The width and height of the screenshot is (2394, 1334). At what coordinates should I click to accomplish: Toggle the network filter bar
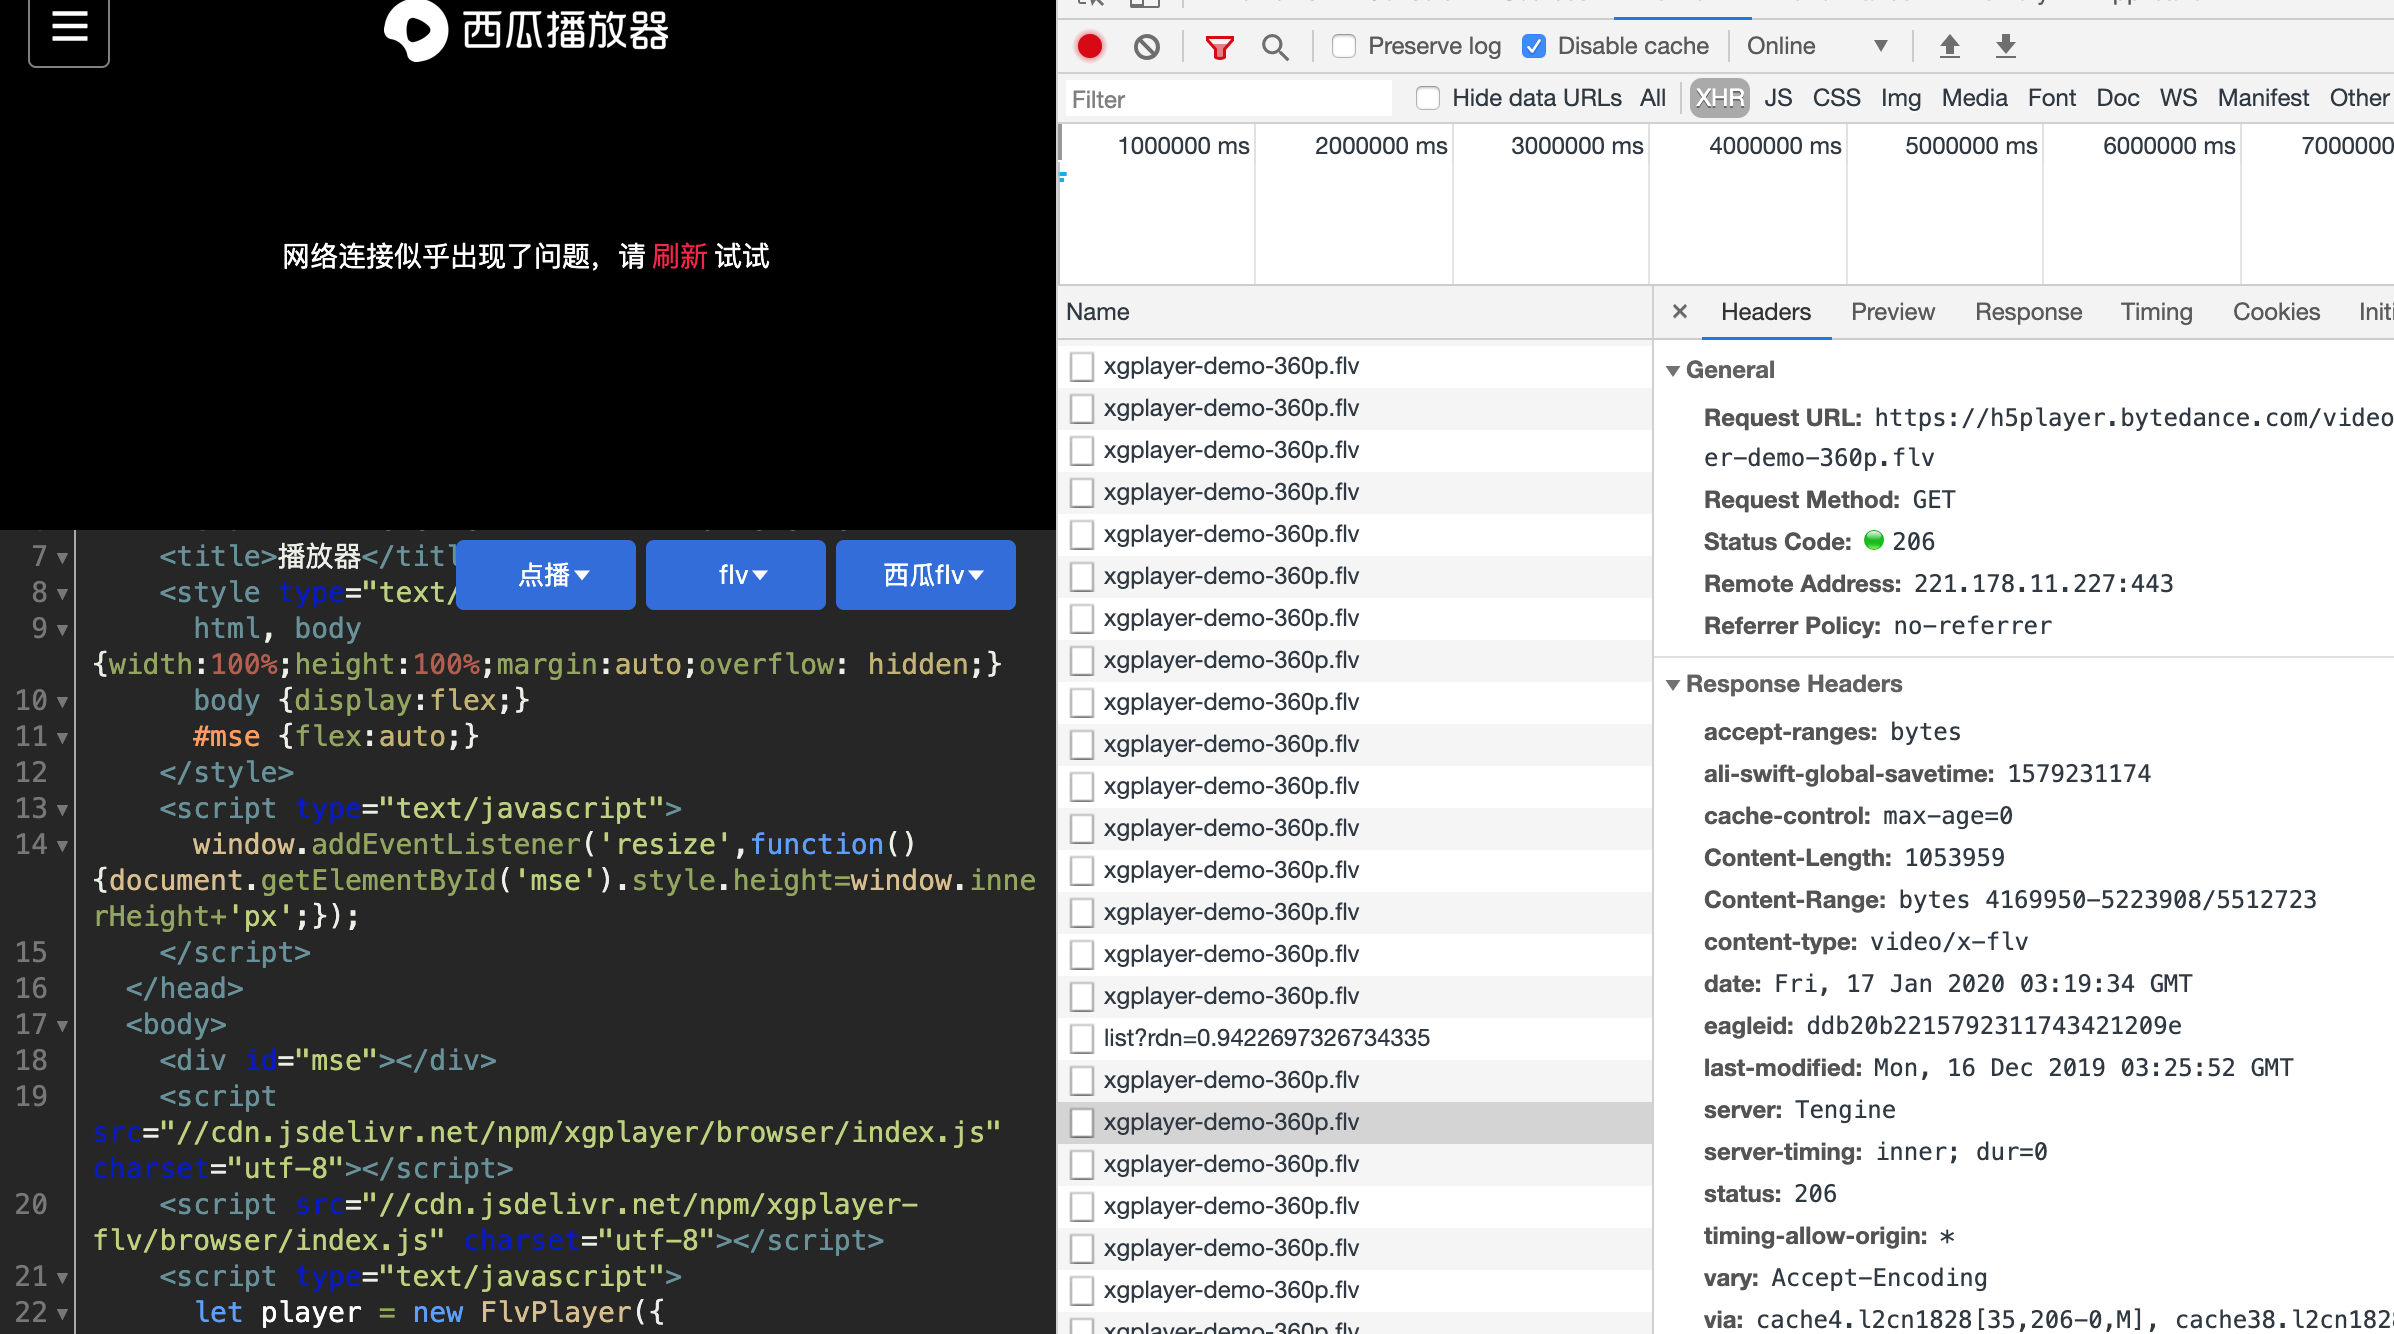tap(1218, 46)
